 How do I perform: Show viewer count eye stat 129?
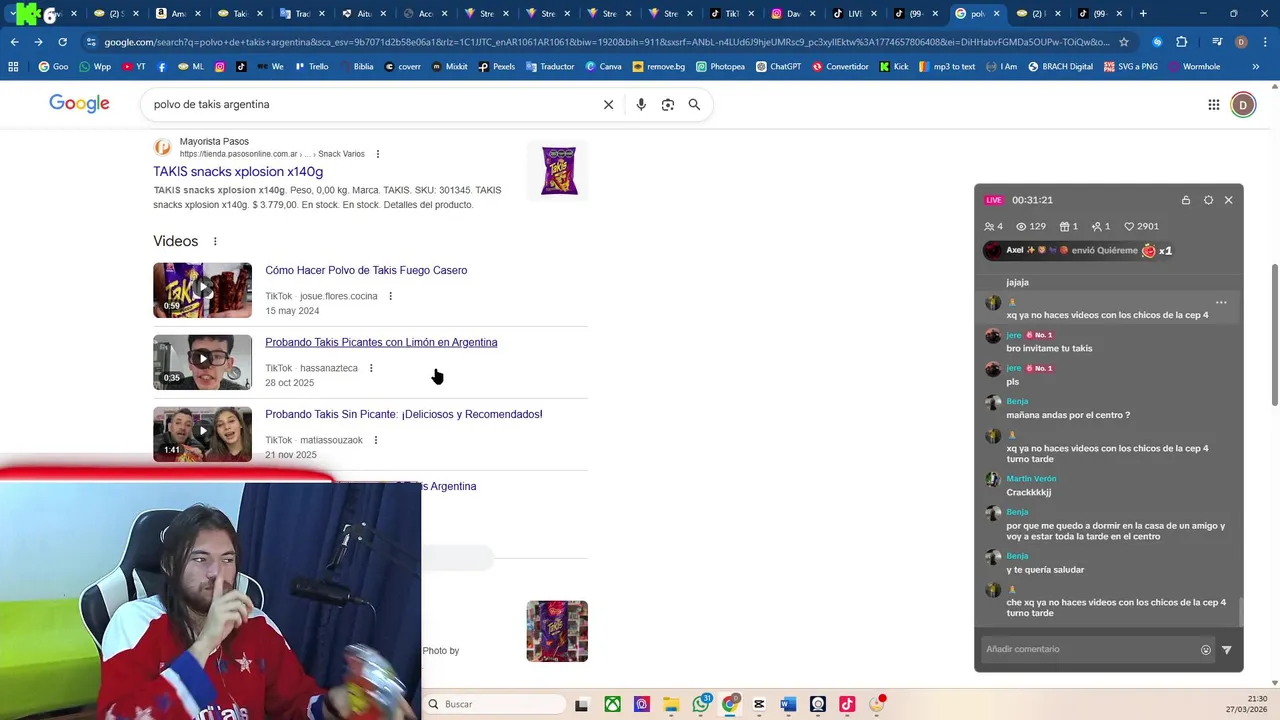point(1030,227)
